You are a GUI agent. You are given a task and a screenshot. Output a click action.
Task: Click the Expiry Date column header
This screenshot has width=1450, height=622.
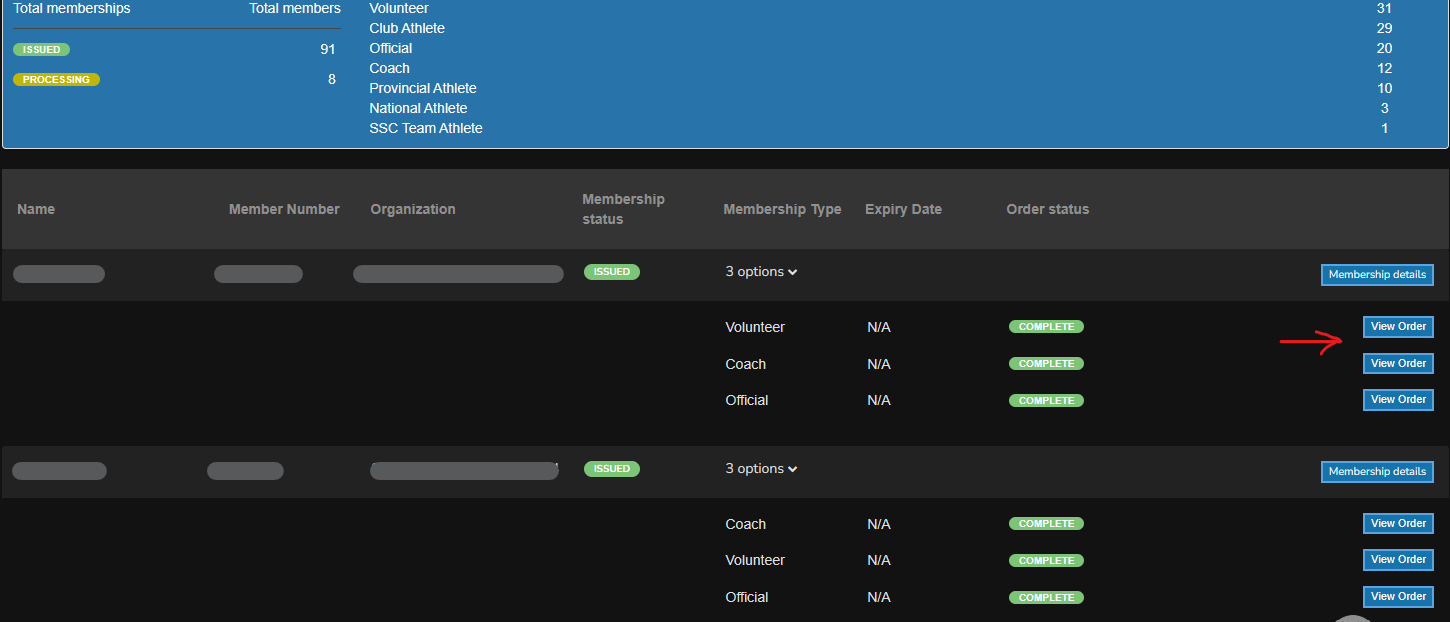[903, 210]
